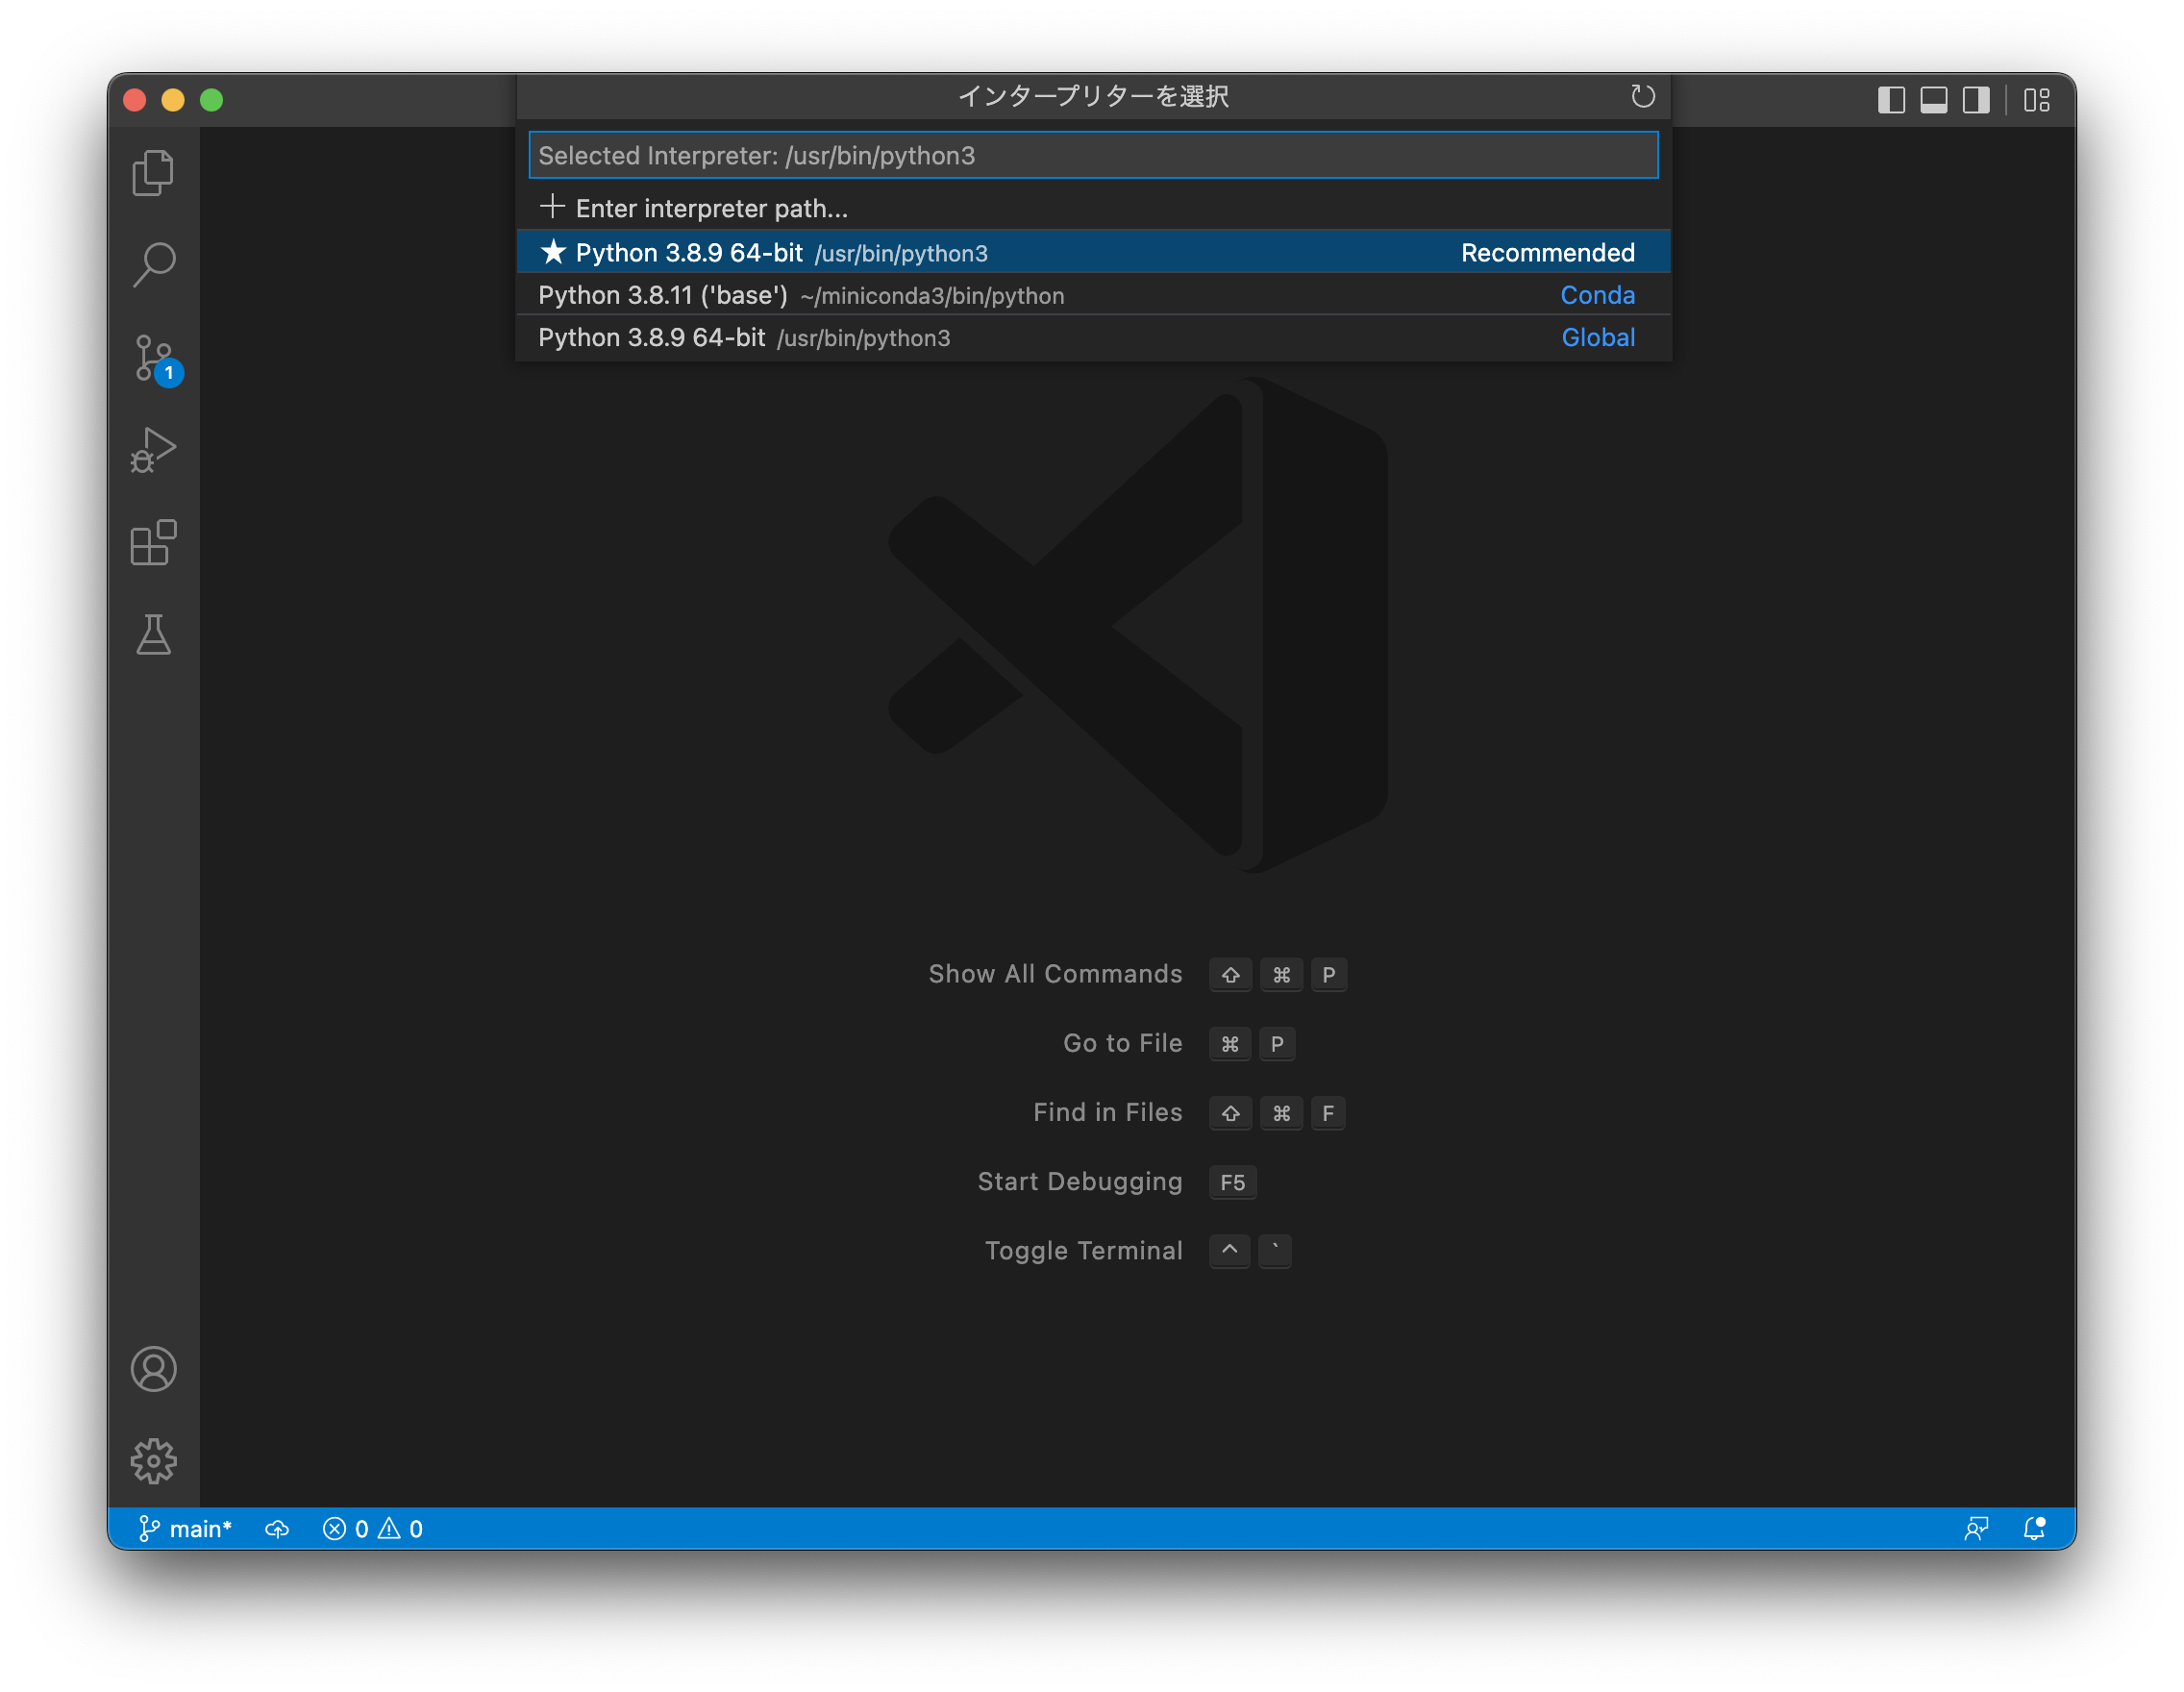Focus the Selected Interpreter input field

[x=1093, y=155]
